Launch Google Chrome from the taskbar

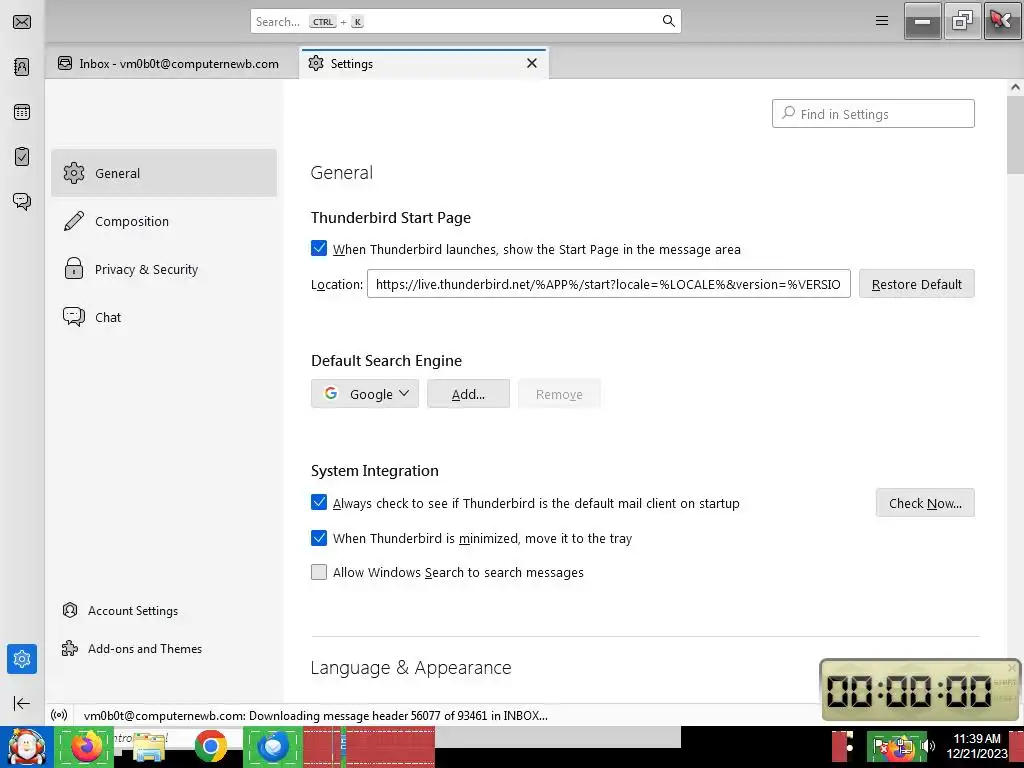tap(210, 746)
